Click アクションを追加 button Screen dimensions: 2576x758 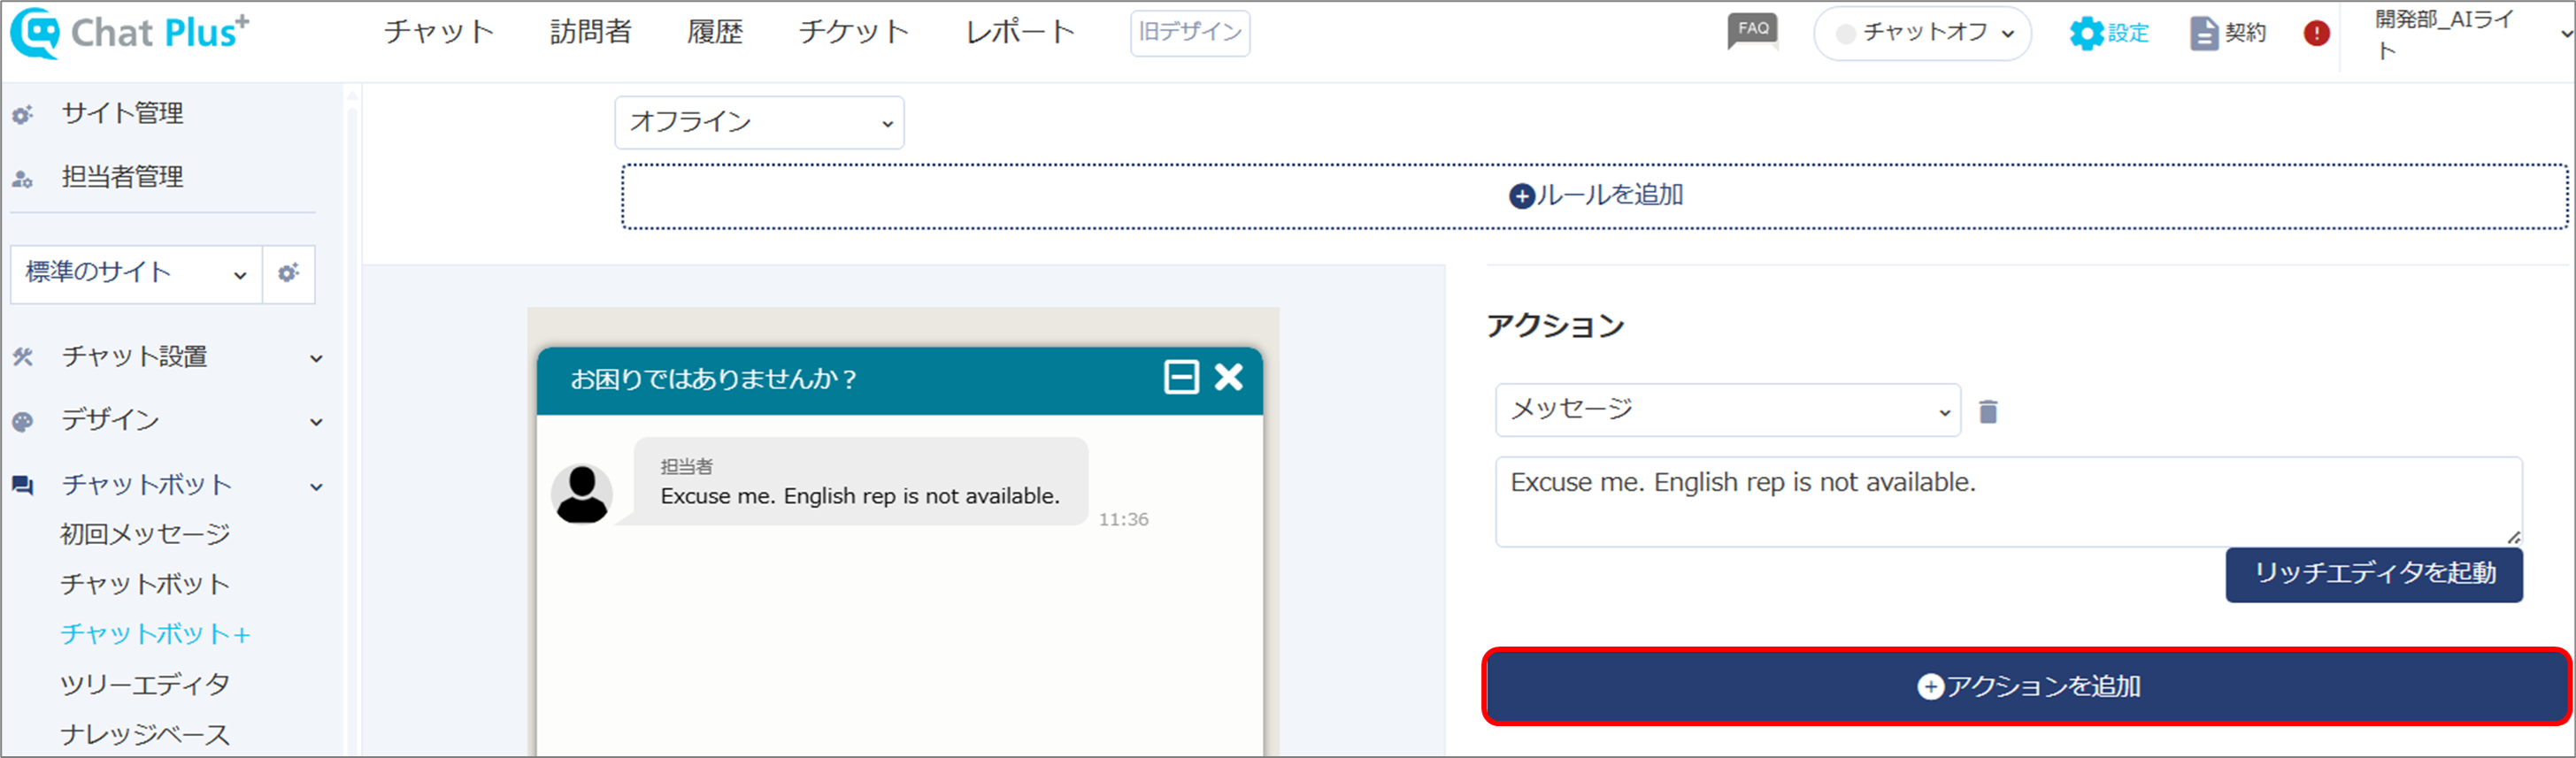click(2027, 686)
